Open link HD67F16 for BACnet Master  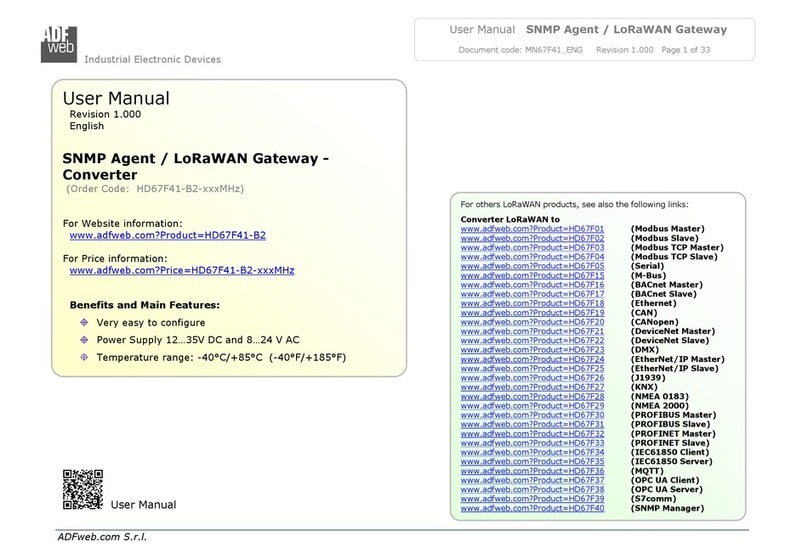click(532, 284)
